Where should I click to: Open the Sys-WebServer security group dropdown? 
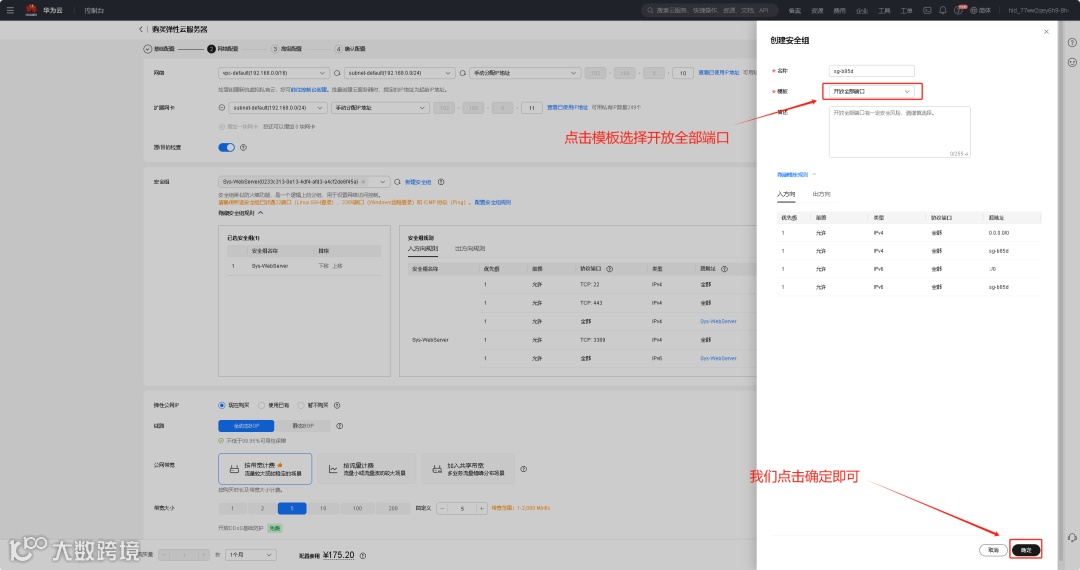coord(304,182)
